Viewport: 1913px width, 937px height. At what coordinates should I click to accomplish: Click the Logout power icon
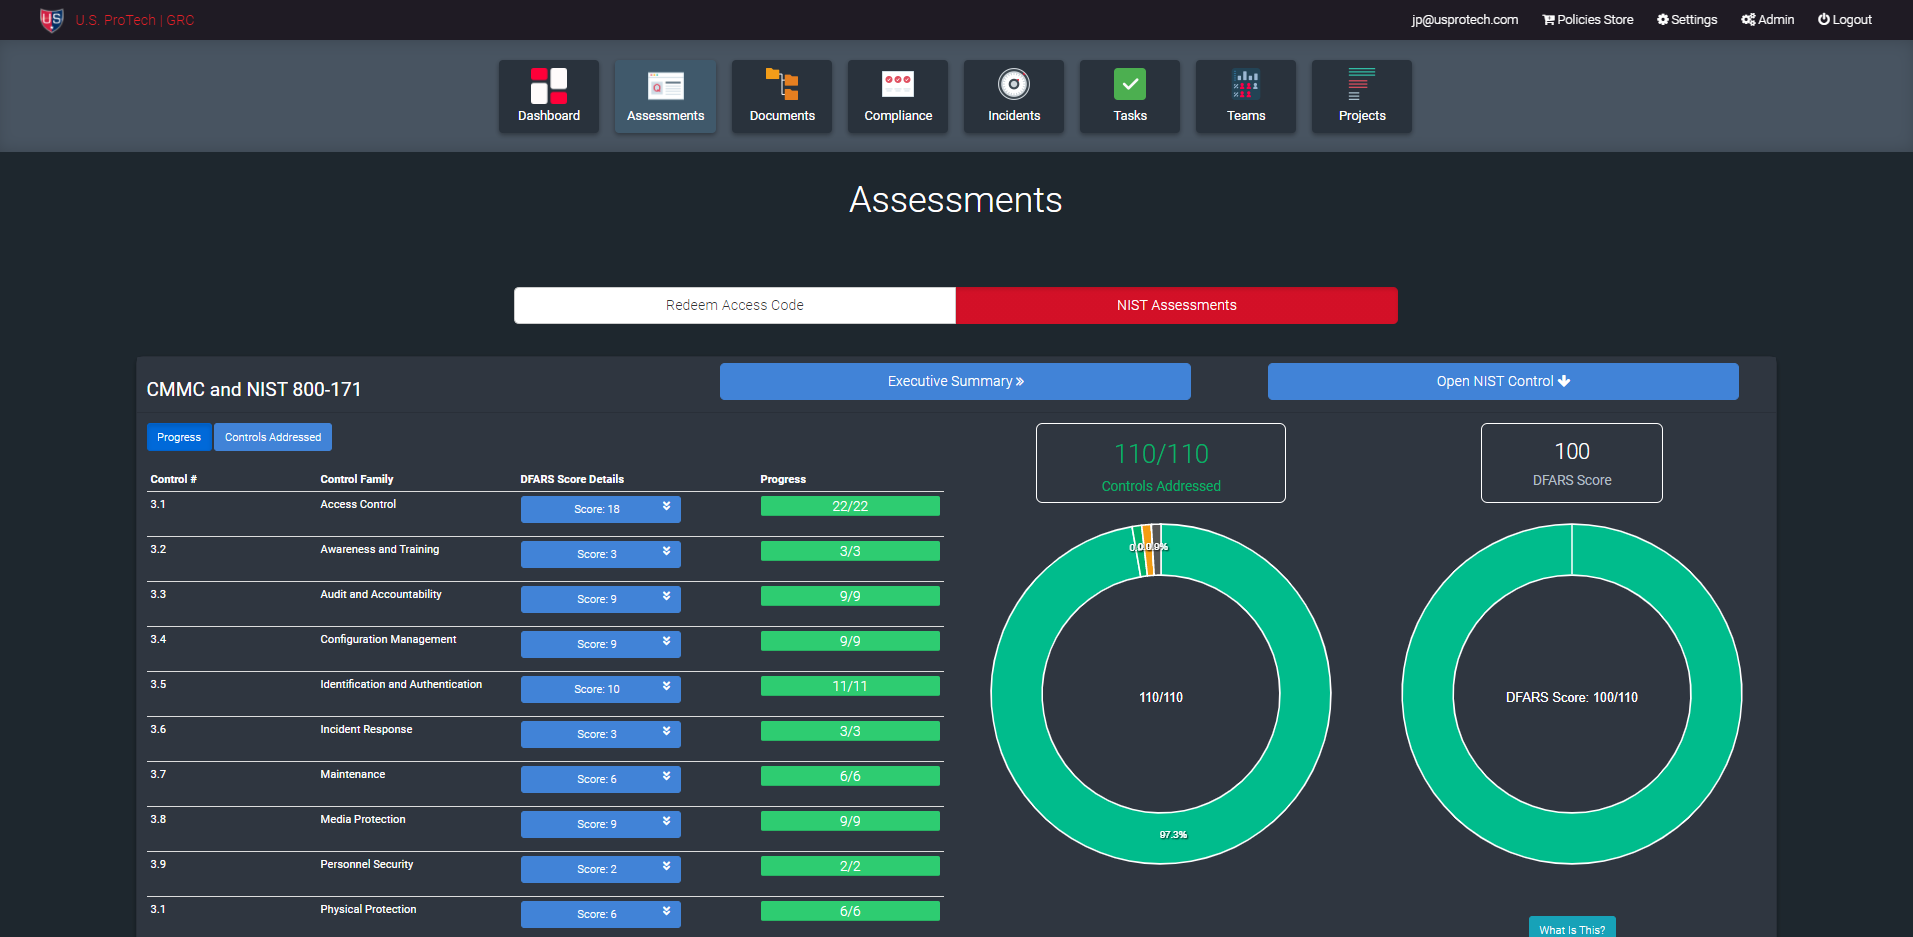[x=1824, y=20]
